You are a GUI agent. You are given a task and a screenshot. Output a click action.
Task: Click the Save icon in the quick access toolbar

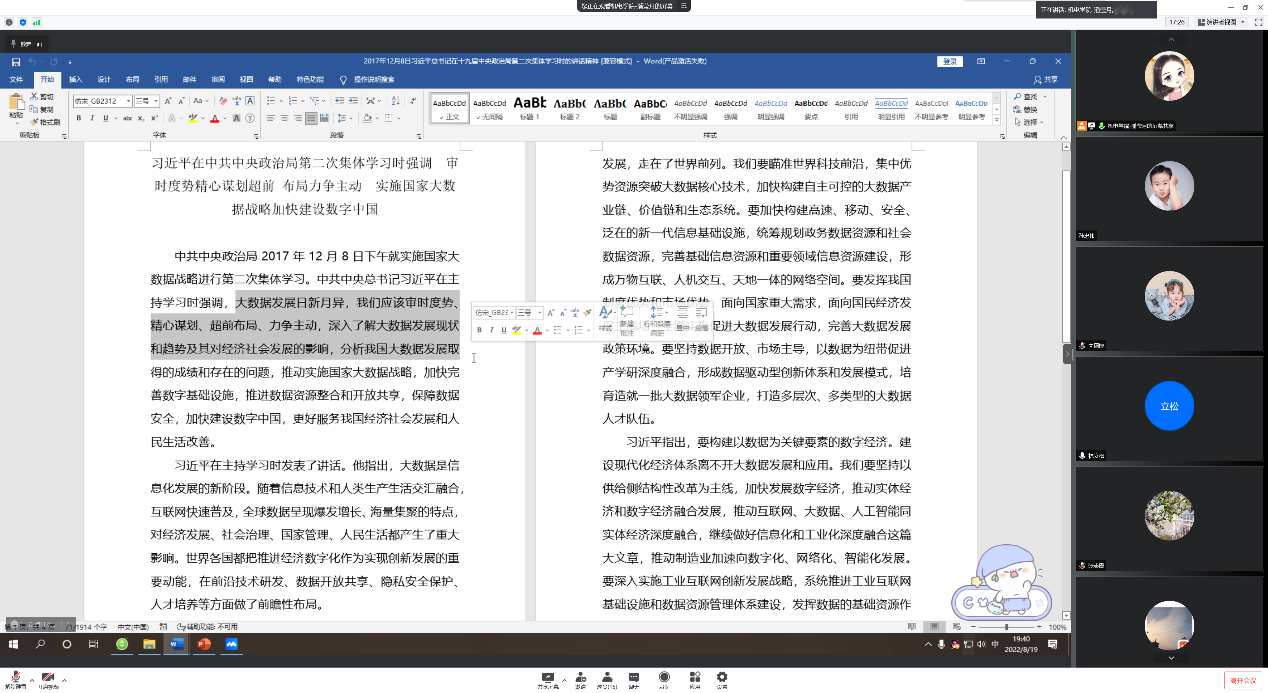pos(17,62)
